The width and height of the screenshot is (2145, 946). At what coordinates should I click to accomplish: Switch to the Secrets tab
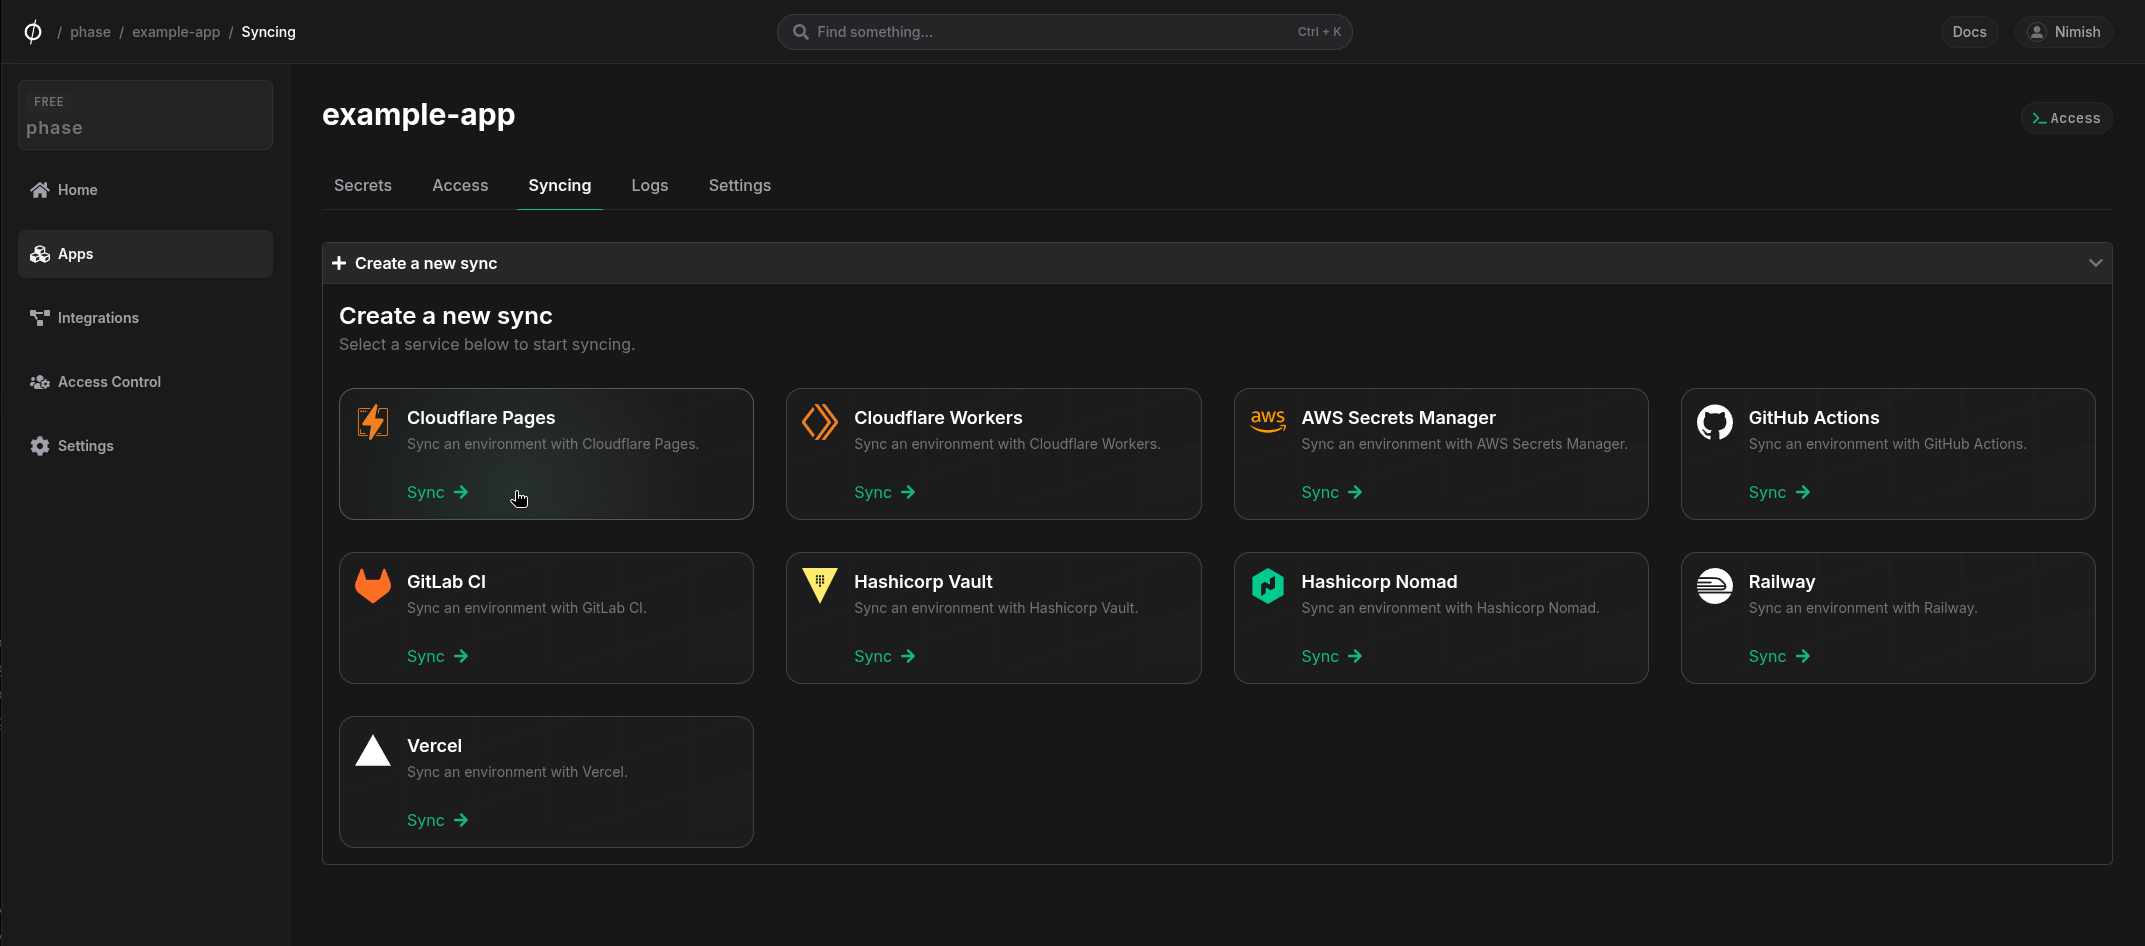362,185
